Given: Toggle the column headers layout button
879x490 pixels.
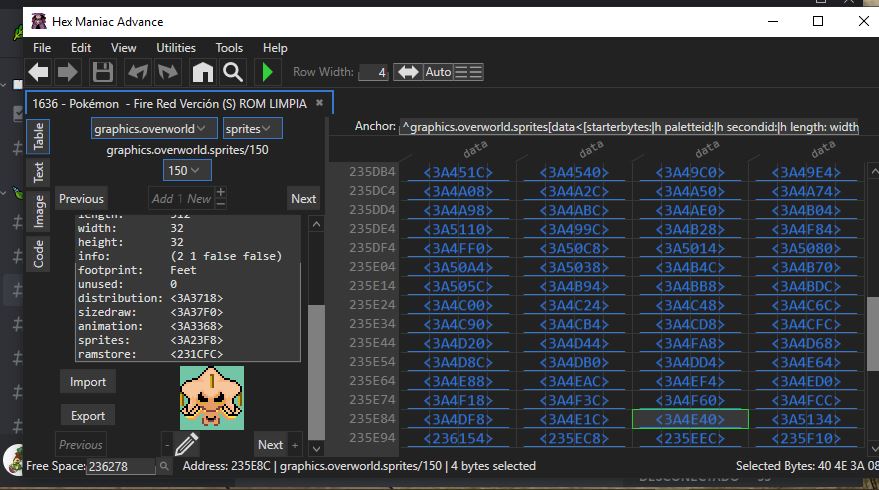Looking at the screenshot, I should 469,72.
